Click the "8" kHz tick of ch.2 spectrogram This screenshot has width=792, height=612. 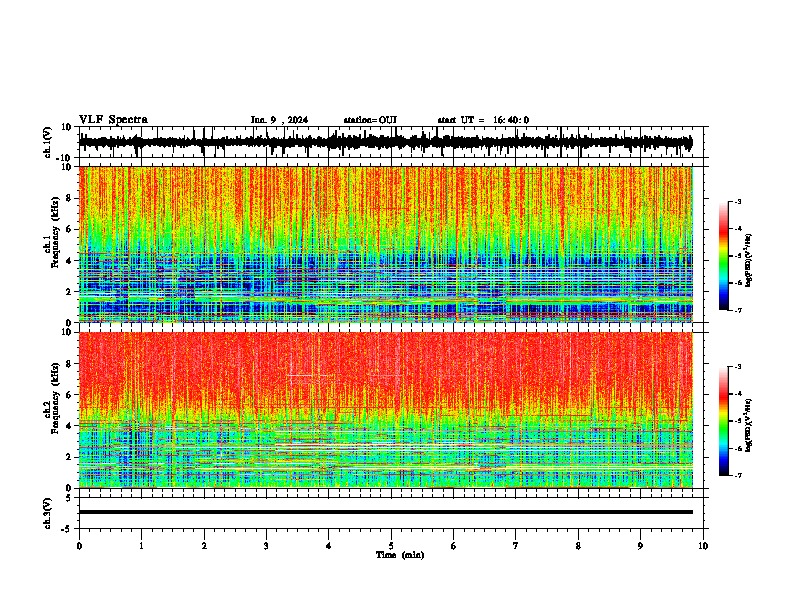(69, 364)
